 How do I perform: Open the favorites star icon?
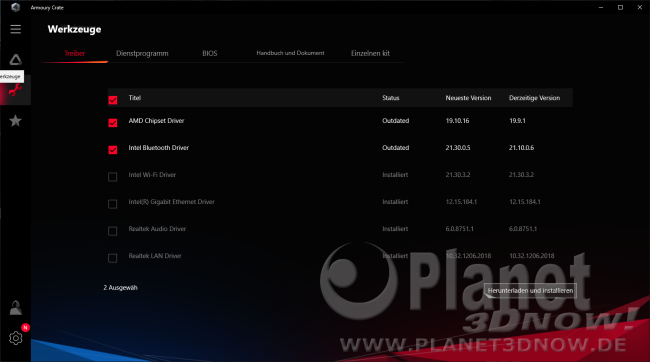tap(15, 121)
